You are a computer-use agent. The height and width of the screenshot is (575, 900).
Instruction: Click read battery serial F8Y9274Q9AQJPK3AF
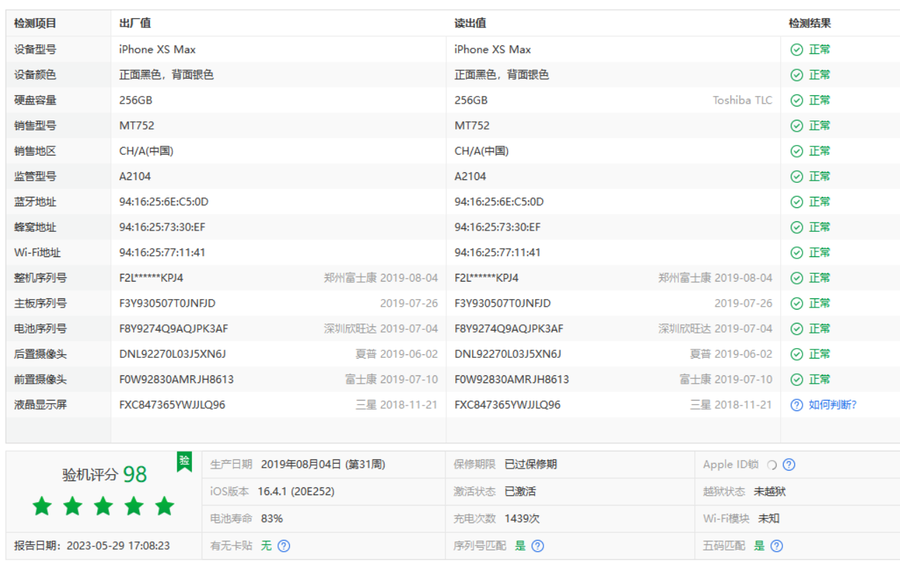point(509,329)
